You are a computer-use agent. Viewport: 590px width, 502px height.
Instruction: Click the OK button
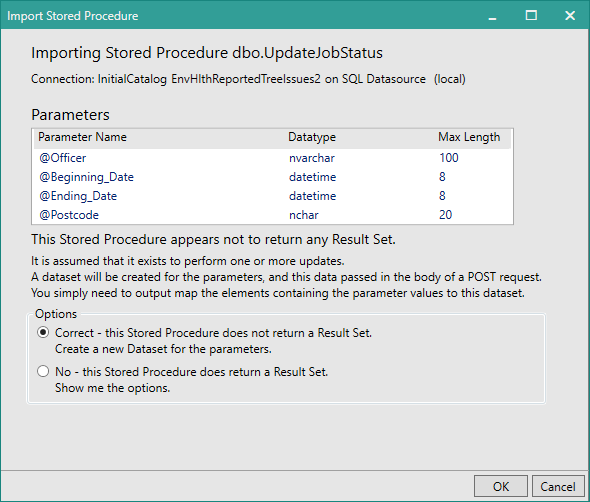pos(501,487)
